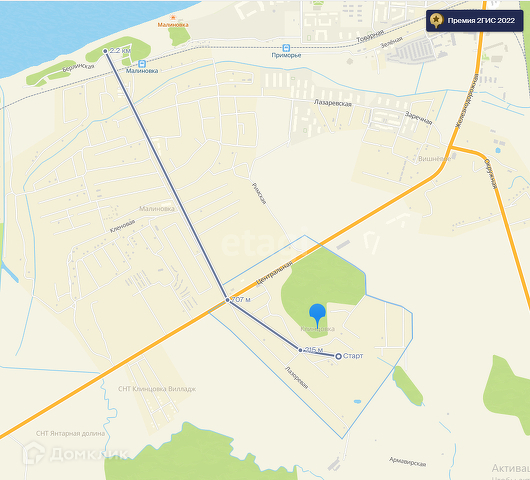The image size is (530, 480).
Task: Click the Домклик house logo icon
Action: [x=33, y=453]
